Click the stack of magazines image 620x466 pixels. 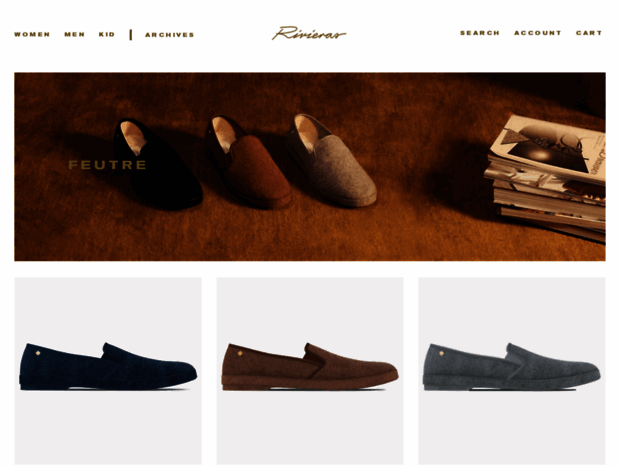coord(545,177)
